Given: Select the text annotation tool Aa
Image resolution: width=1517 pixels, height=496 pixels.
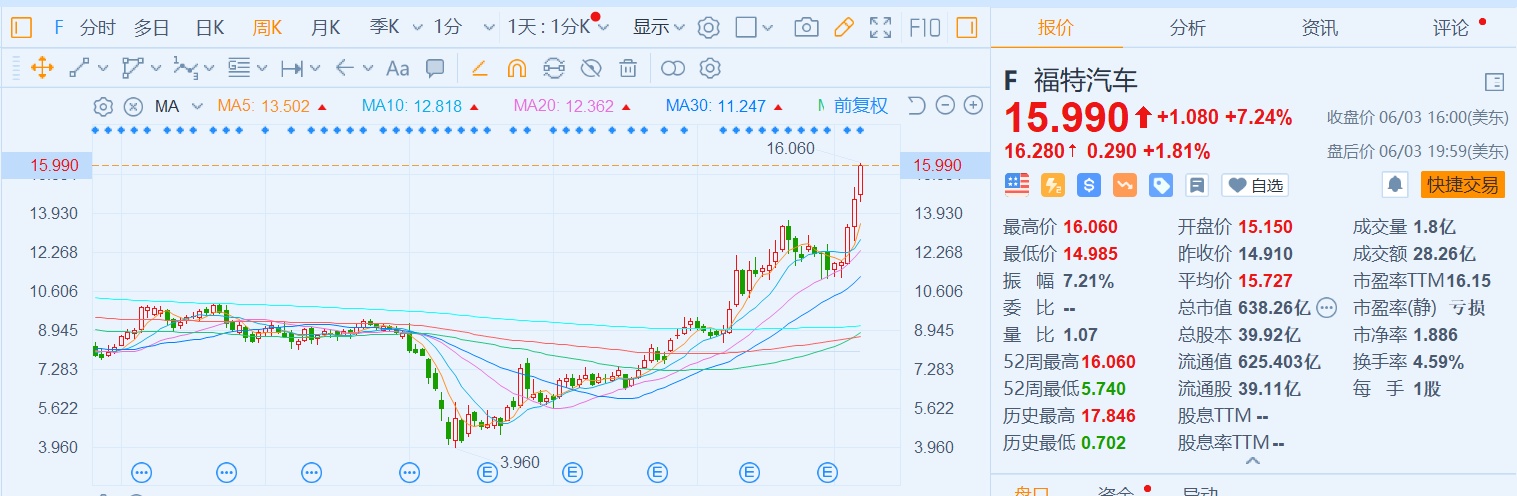Looking at the screenshot, I should [x=397, y=68].
